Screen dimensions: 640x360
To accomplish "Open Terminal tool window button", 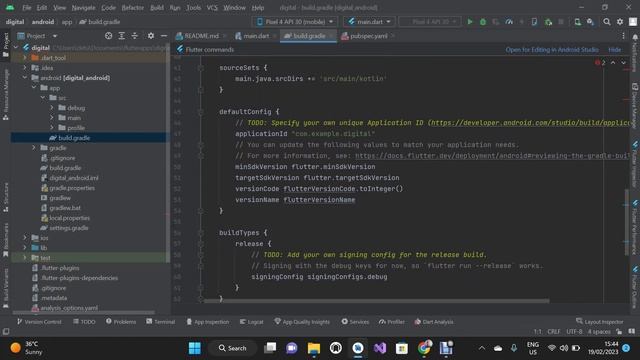I will pos(161,322).
